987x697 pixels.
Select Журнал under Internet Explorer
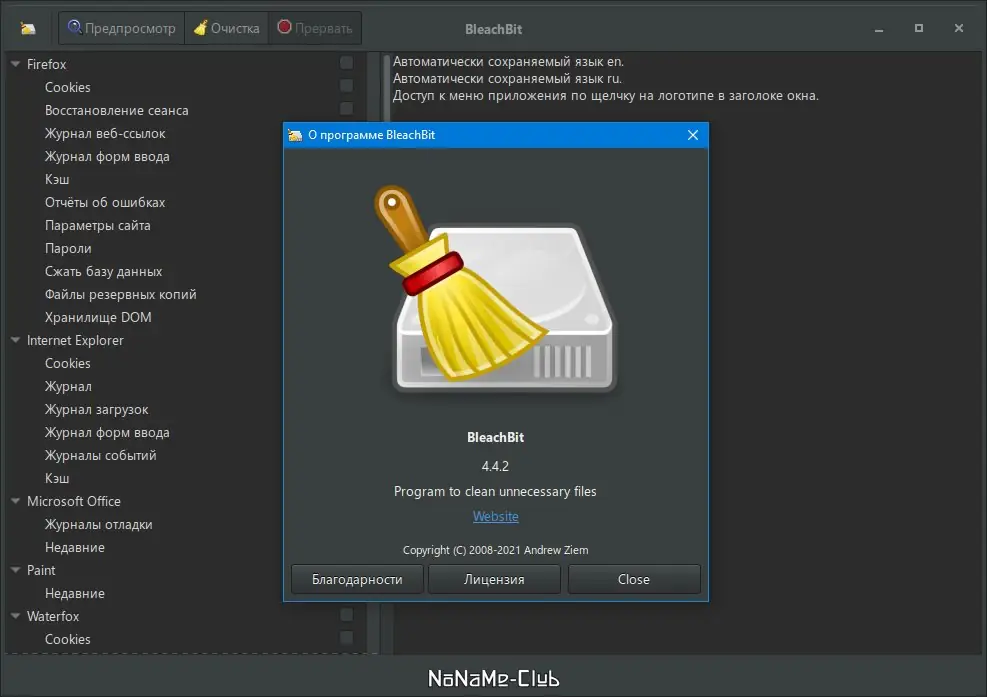68,386
